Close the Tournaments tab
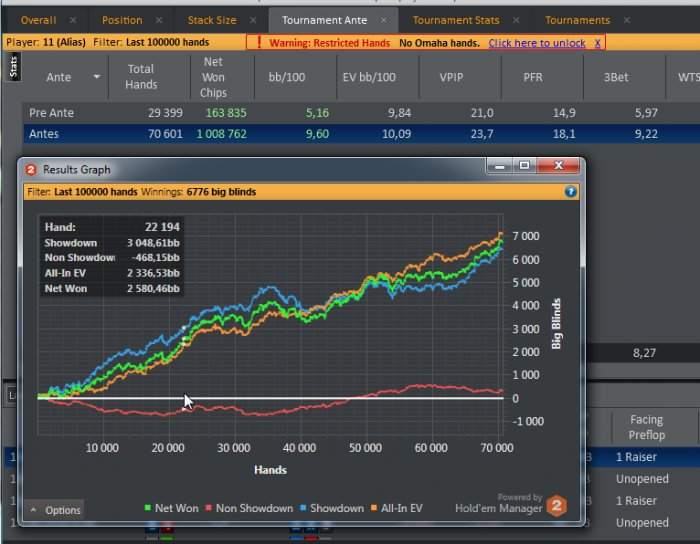The width and height of the screenshot is (700, 544). click(627, 20)
